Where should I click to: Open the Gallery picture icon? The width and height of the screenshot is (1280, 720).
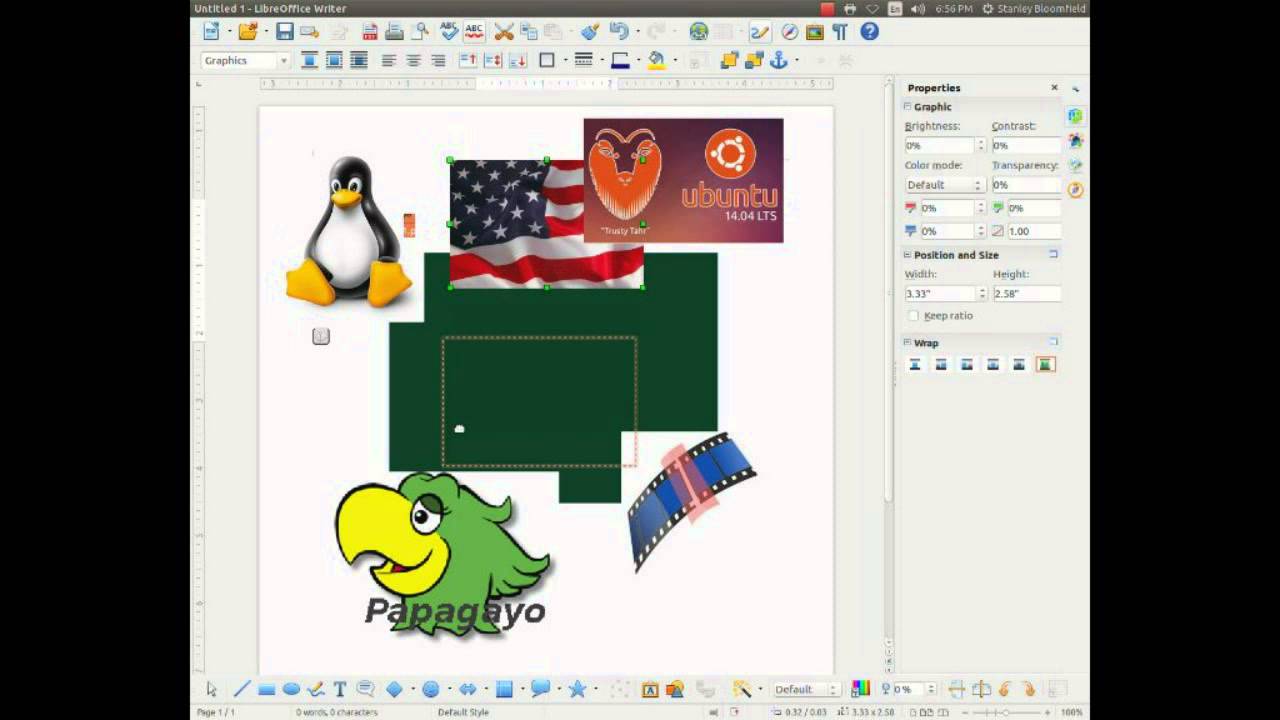(x=815, y=32)
